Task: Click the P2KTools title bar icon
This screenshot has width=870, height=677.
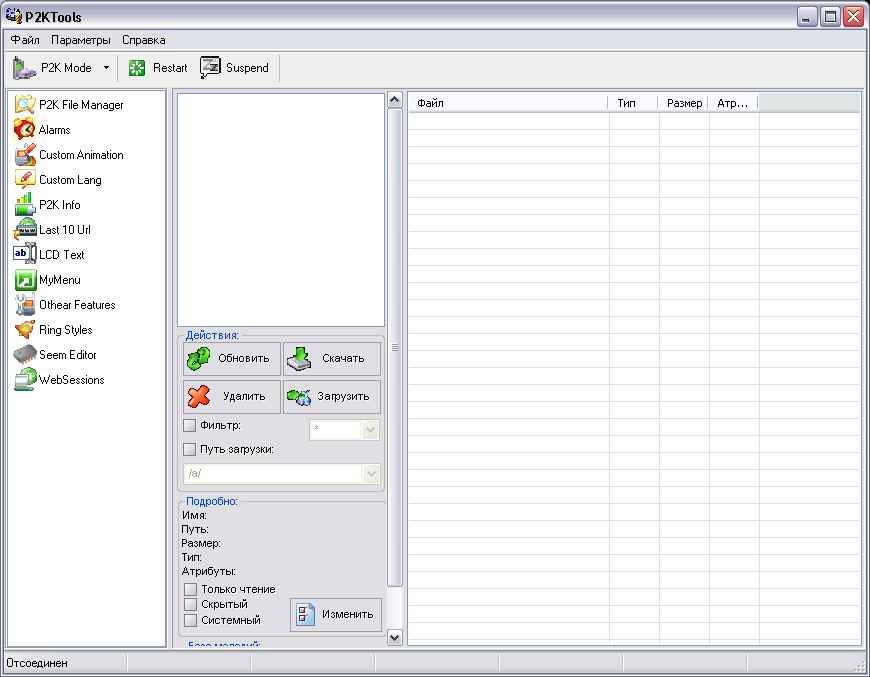Action: tap(13, 16)
